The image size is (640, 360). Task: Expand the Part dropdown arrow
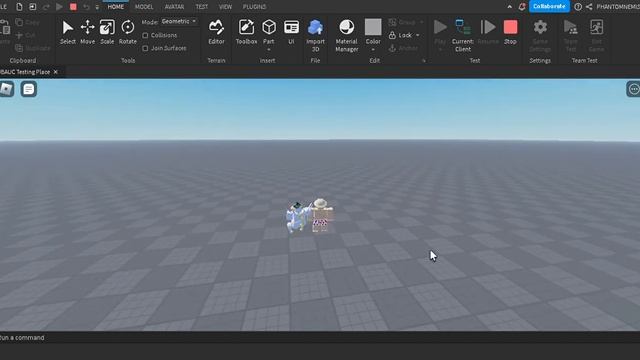[269, 49]
